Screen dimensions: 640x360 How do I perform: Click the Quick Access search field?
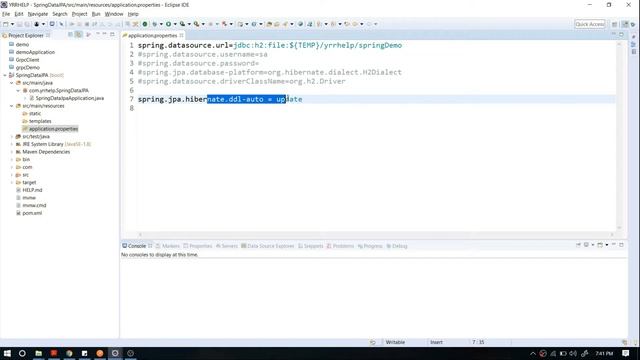590,24
